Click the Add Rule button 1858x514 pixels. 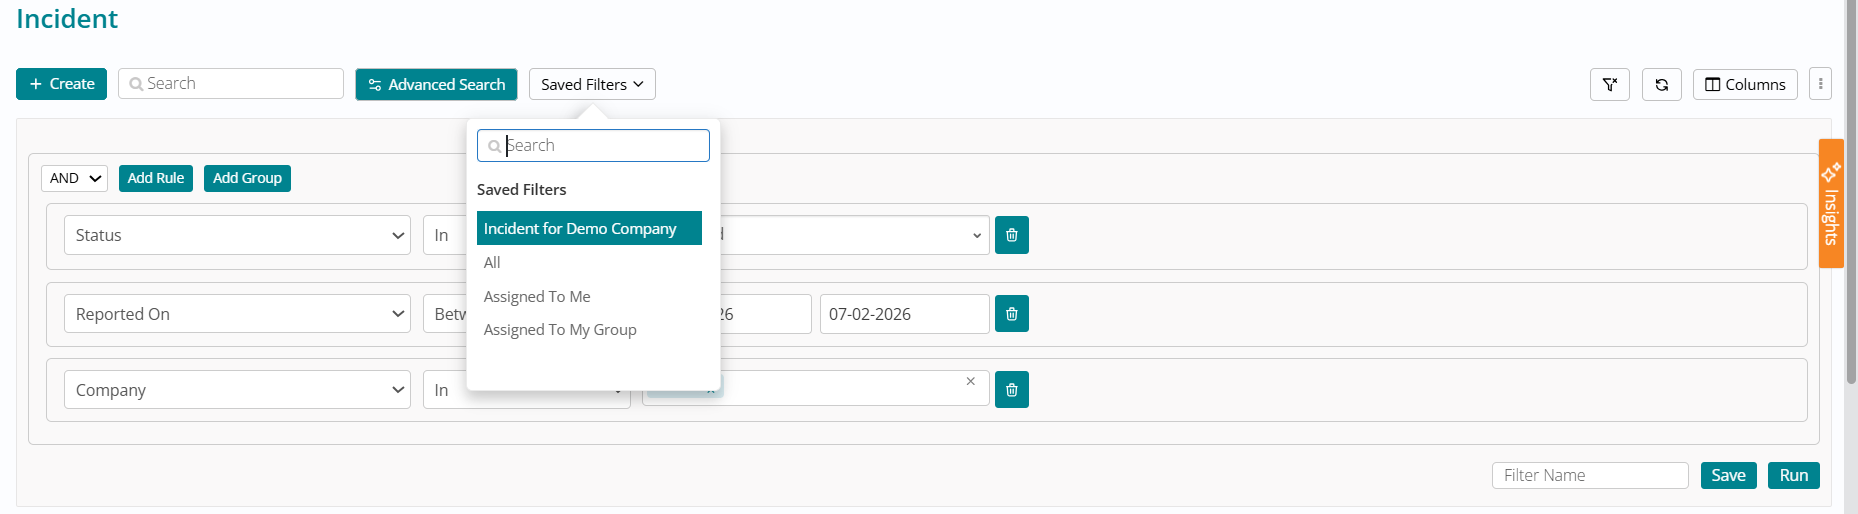pos(155,178)
